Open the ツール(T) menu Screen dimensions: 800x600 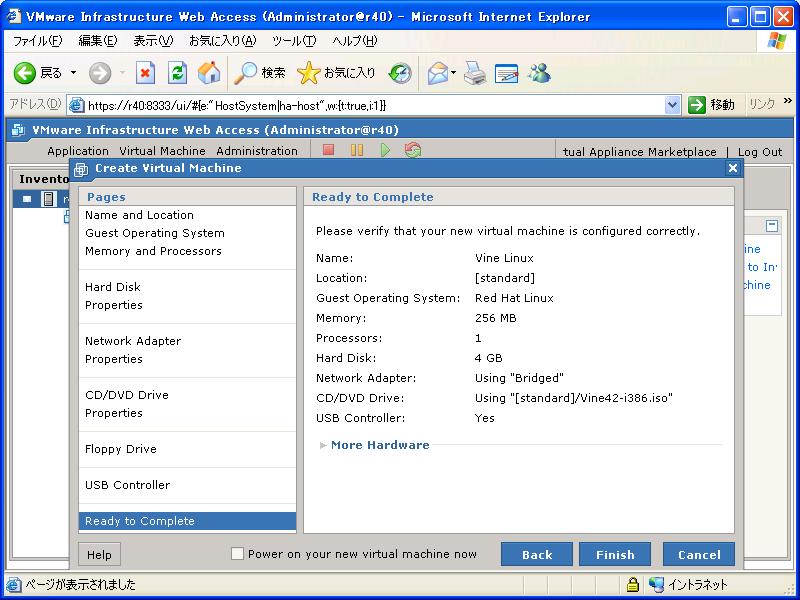point(294,41)
